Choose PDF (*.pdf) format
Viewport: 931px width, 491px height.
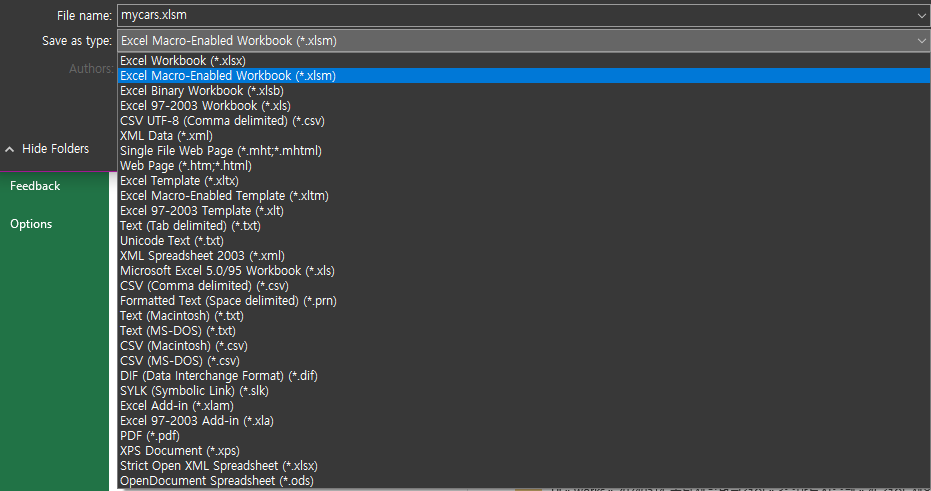click(524, 436)
